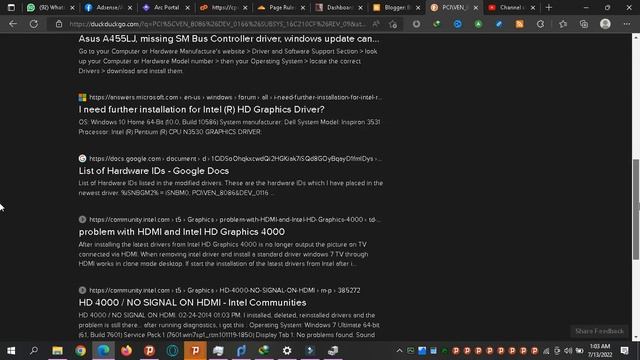Open Settings and more ellipsis menu
This screenshot has width=640, height=360.
(627, 24)
